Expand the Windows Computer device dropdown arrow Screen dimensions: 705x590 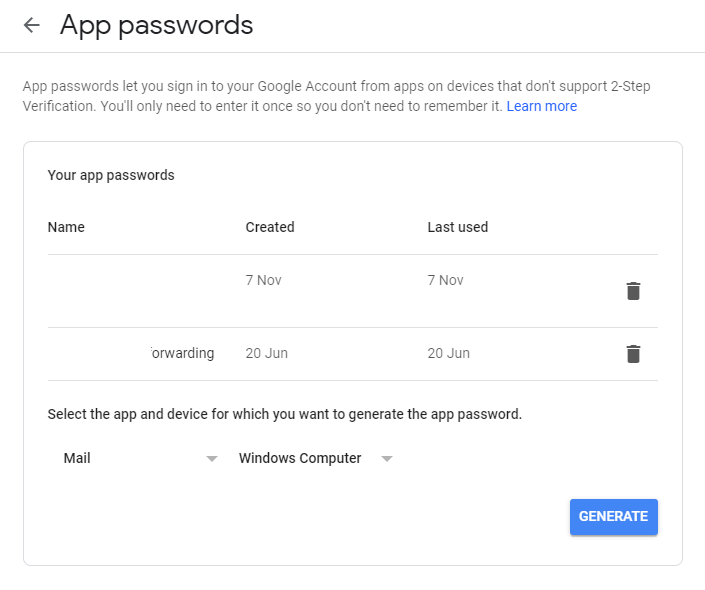click(387, 459)
